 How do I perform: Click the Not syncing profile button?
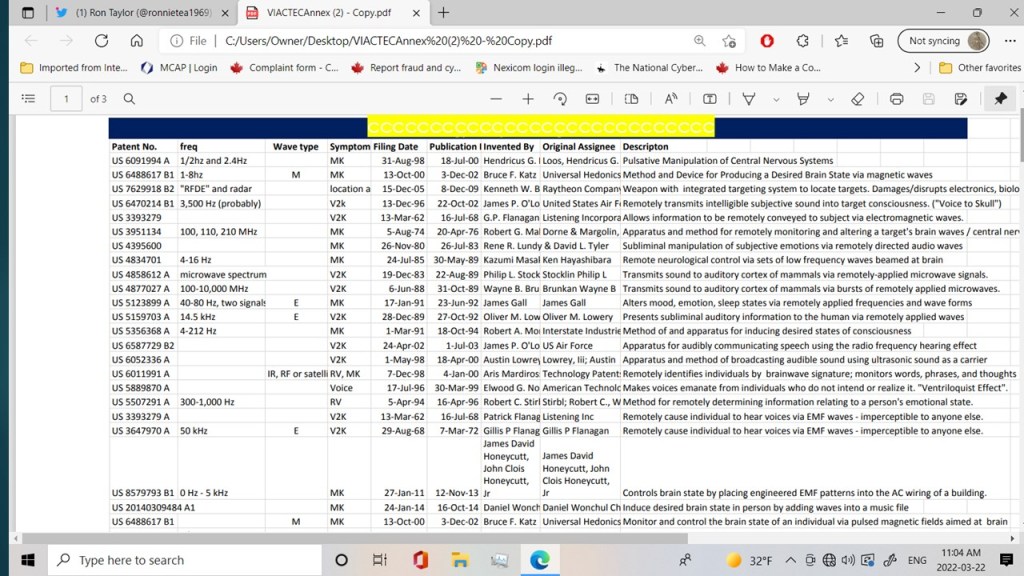(944, 41)
